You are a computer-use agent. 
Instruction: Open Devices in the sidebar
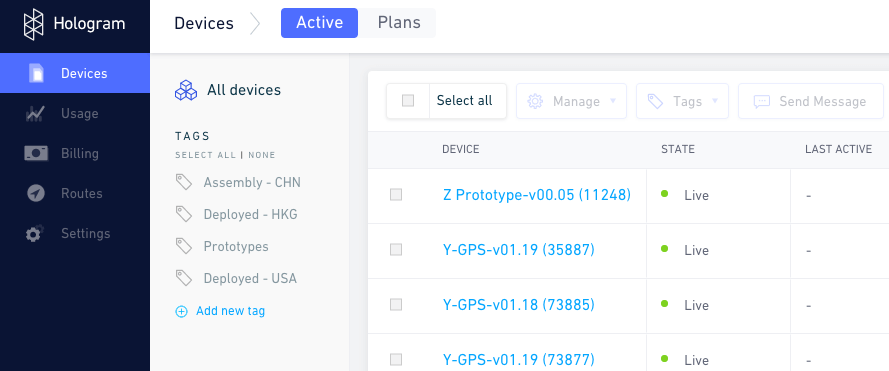click(75, 73)
